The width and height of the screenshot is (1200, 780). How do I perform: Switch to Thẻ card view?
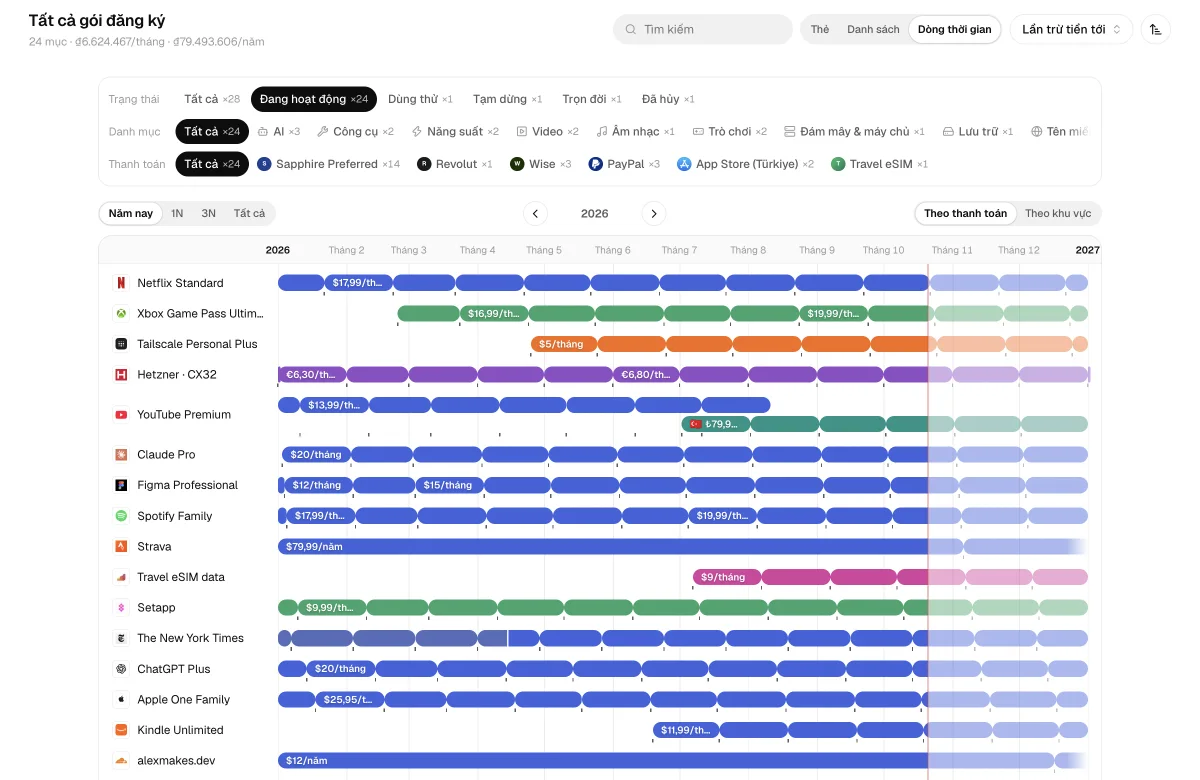(x=820, y=29)
